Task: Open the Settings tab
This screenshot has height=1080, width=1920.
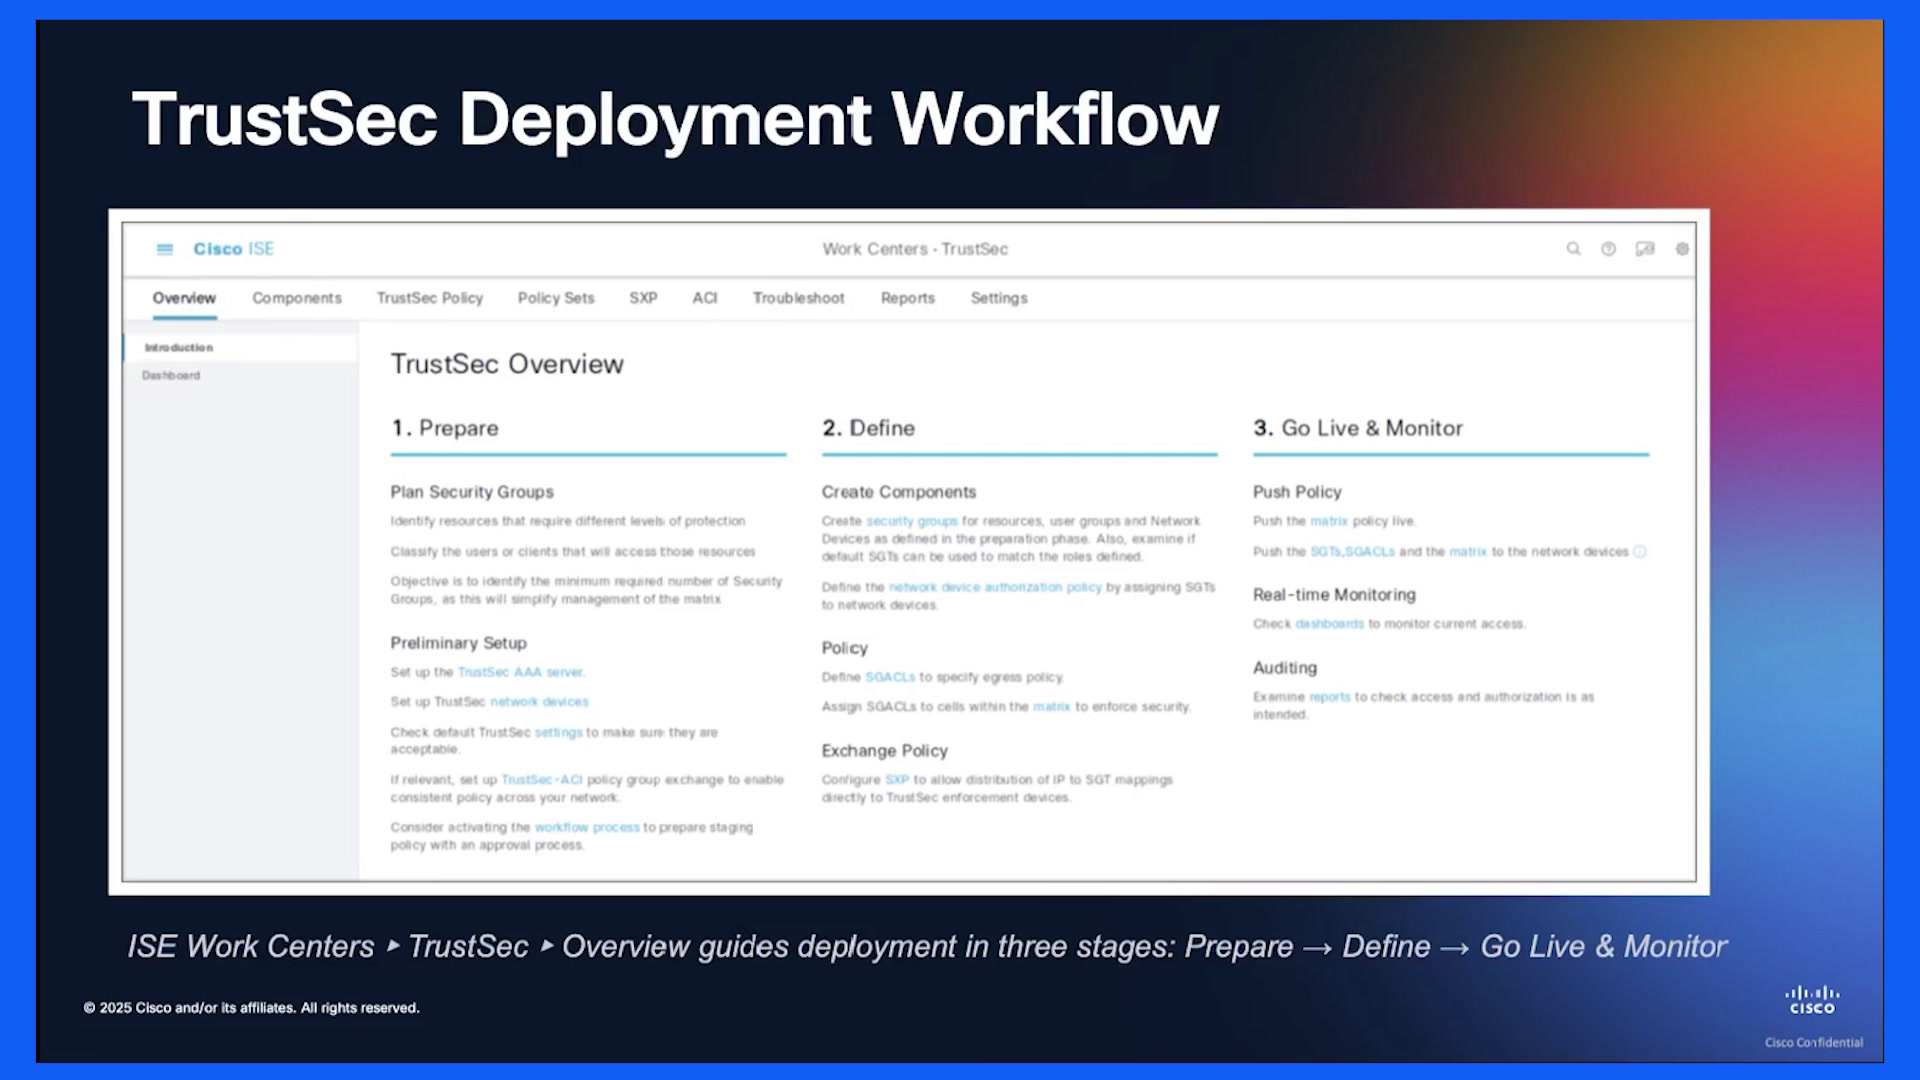Action: pos(999,298)
